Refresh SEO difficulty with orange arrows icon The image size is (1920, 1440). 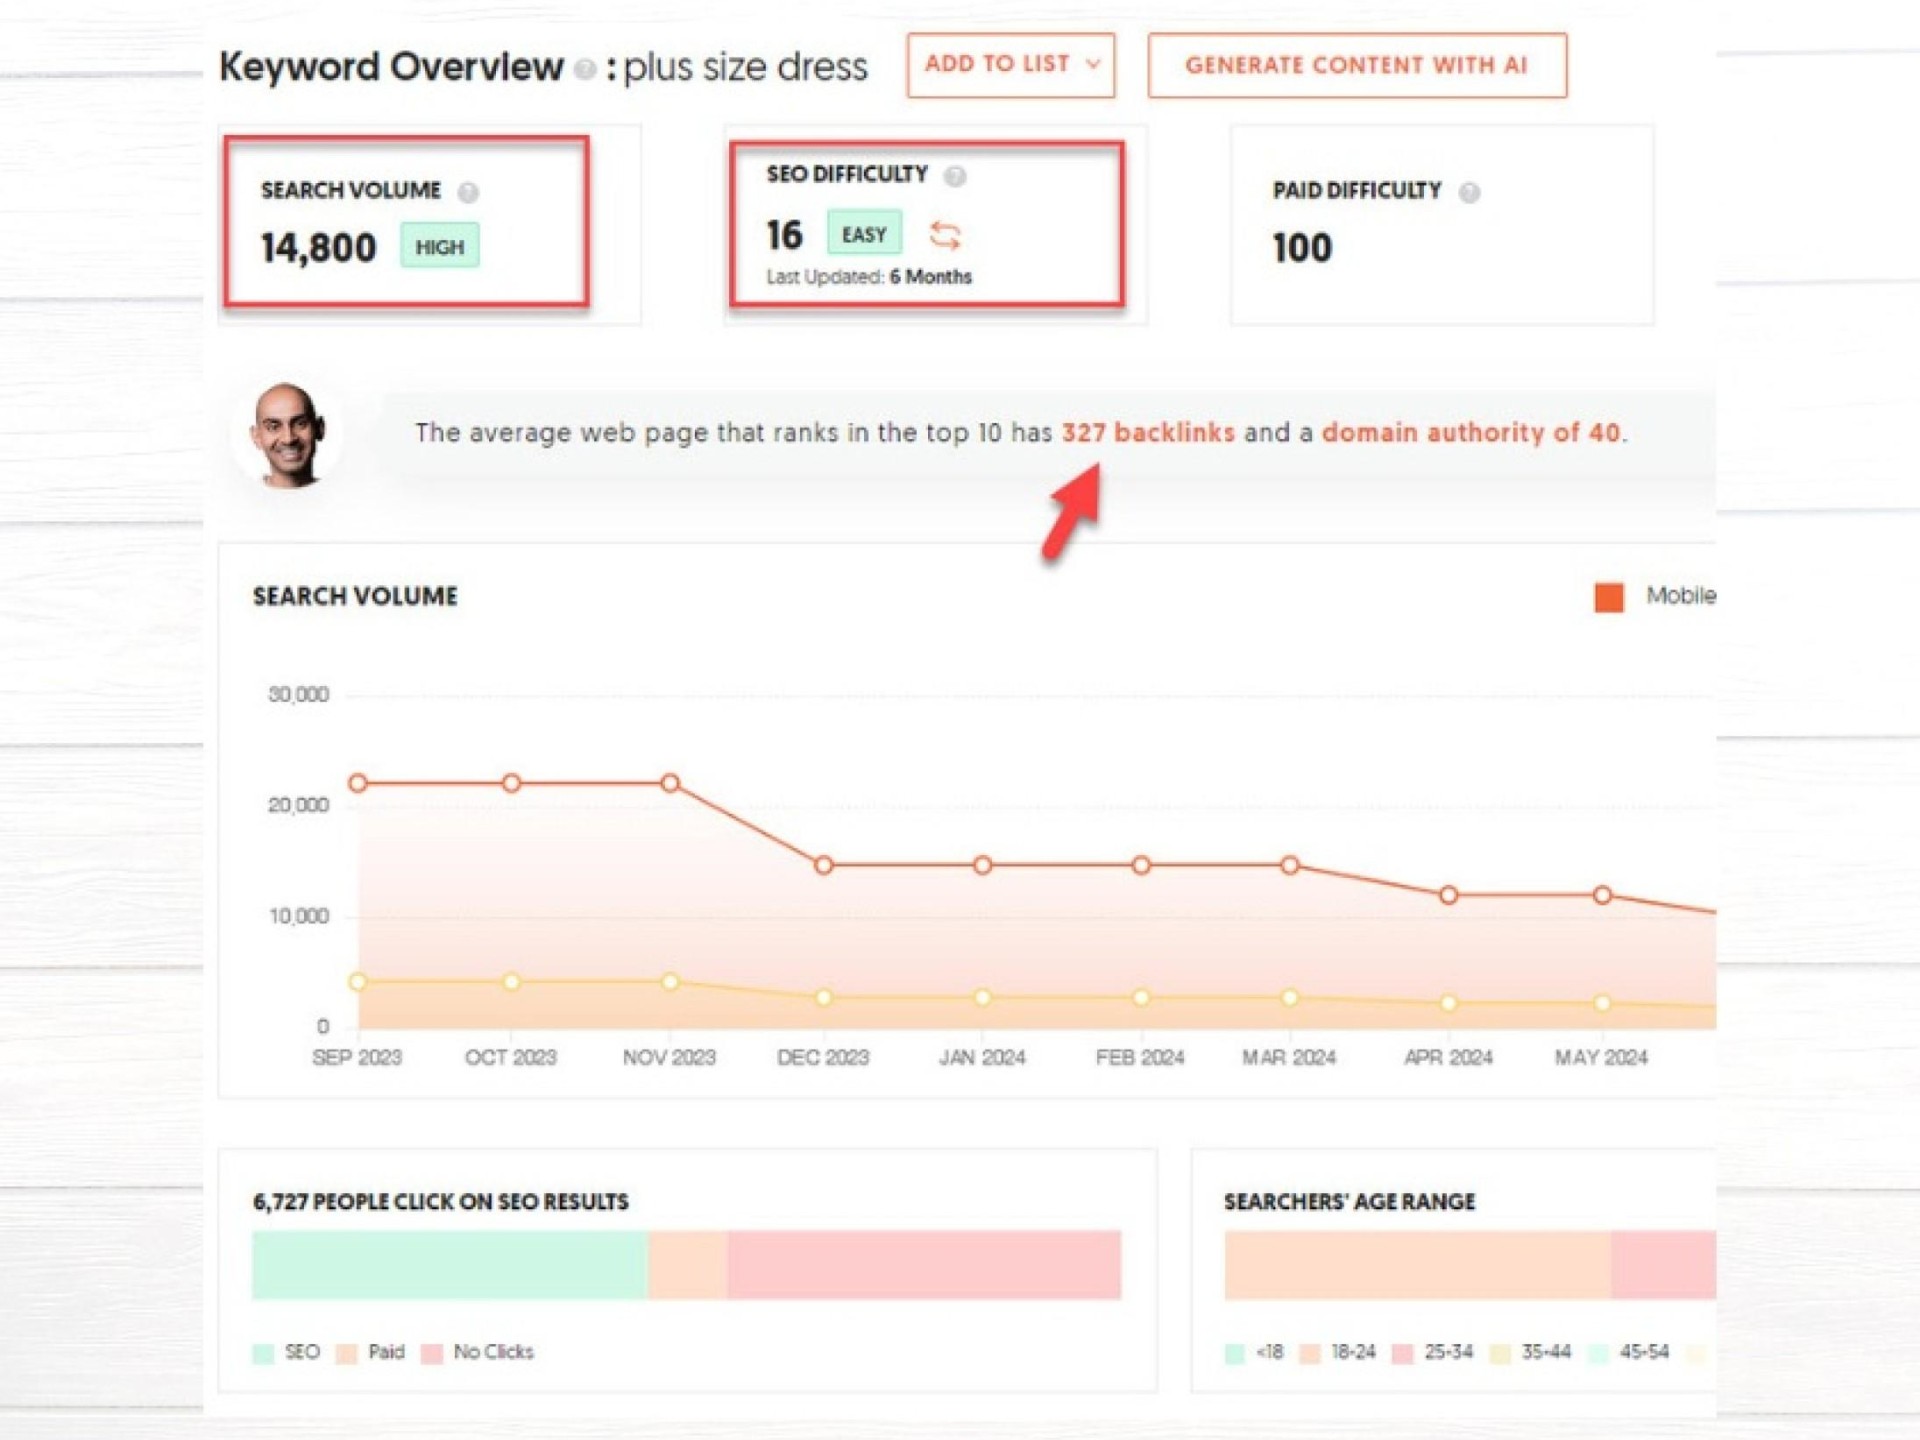click(944, 236)
